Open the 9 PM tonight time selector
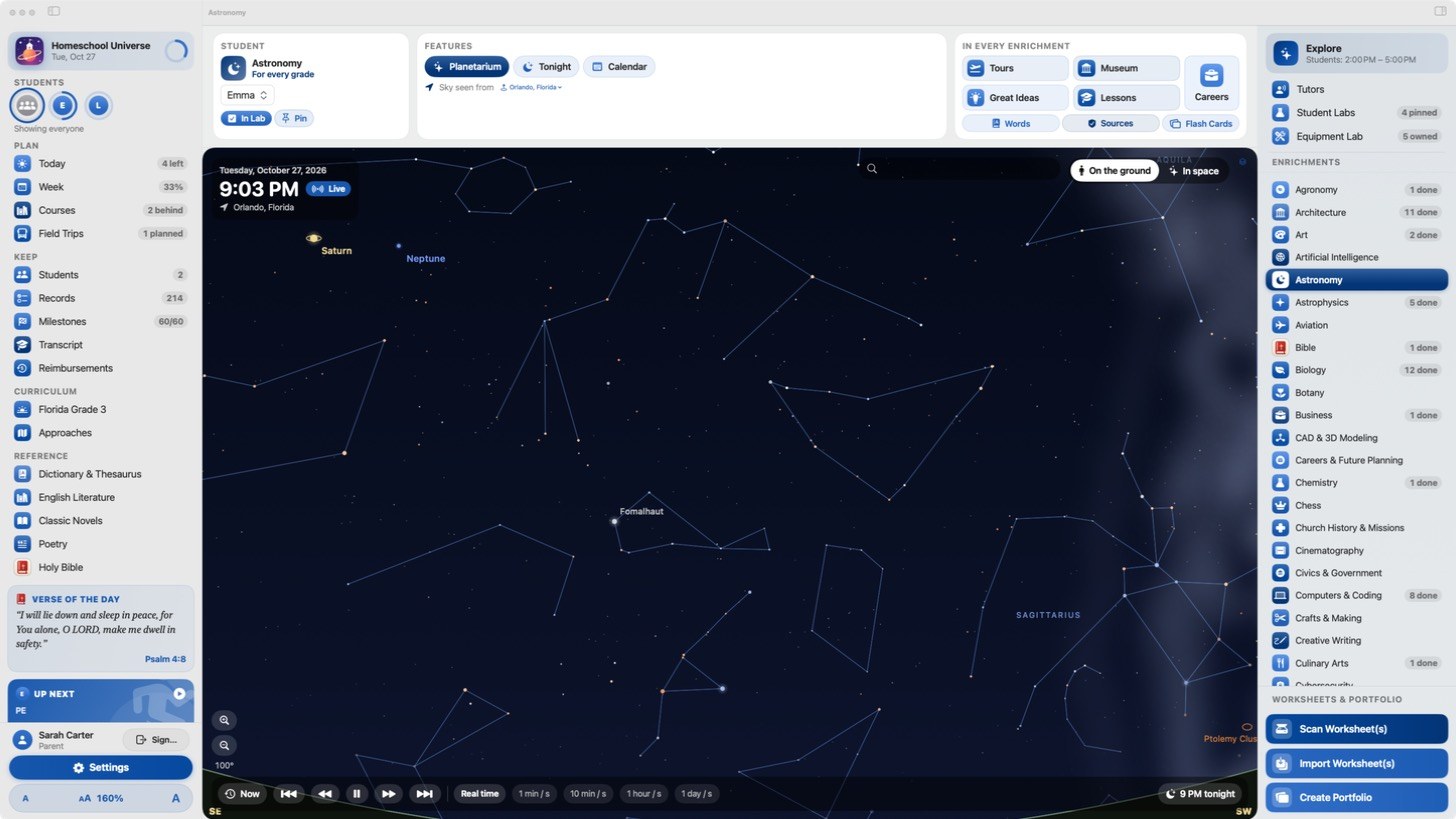The width and height of the screenshot is (1456, 819). 1200,794
